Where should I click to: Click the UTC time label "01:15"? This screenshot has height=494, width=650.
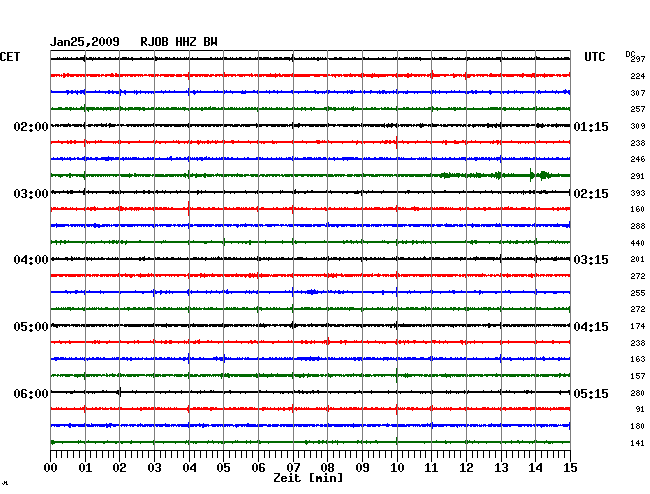click(591, 126)
